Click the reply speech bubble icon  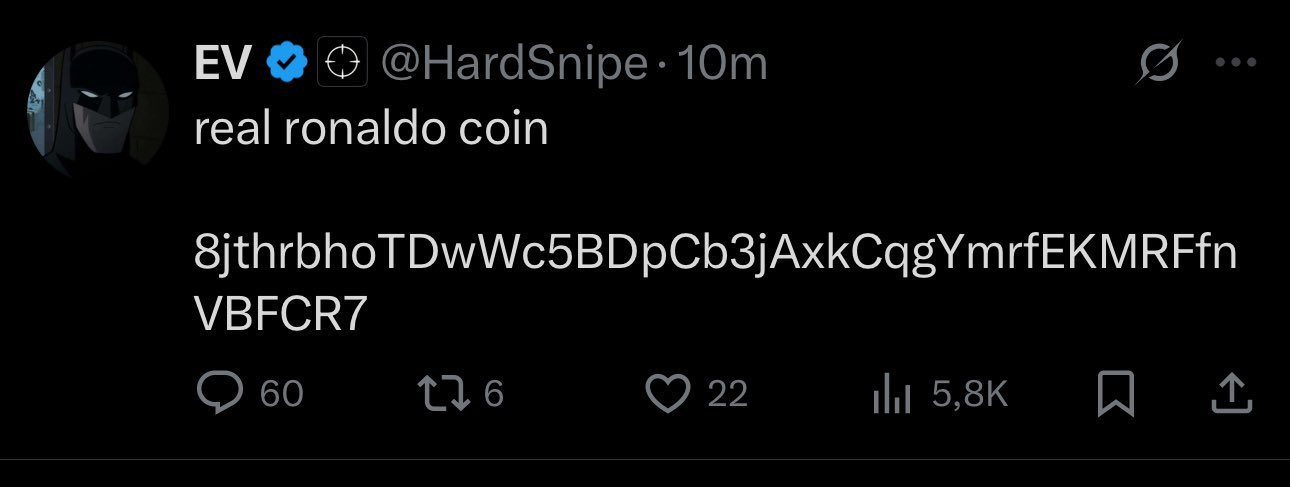pyautogui.click(x=219, y=393)
